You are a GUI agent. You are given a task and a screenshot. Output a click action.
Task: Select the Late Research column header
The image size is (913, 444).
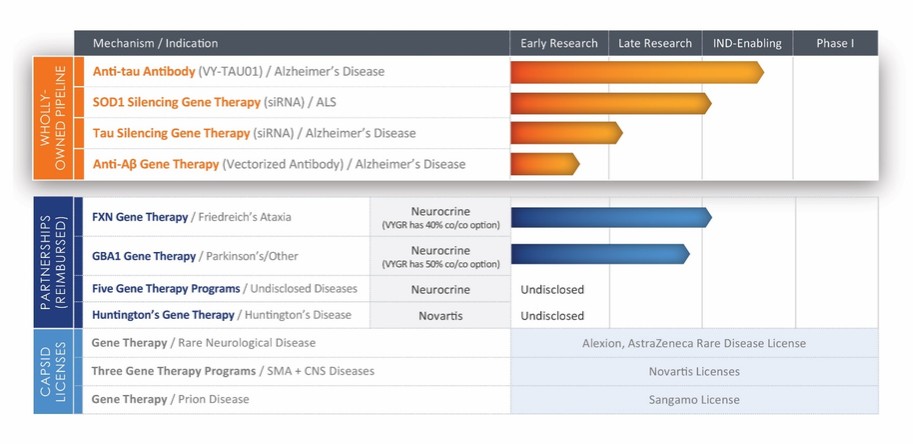(655, 43)
